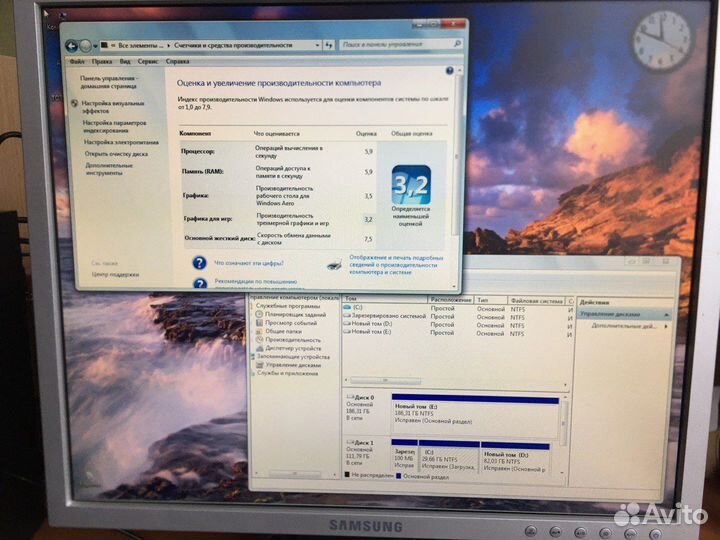Open the 'Файл' menu

[77, 61]
